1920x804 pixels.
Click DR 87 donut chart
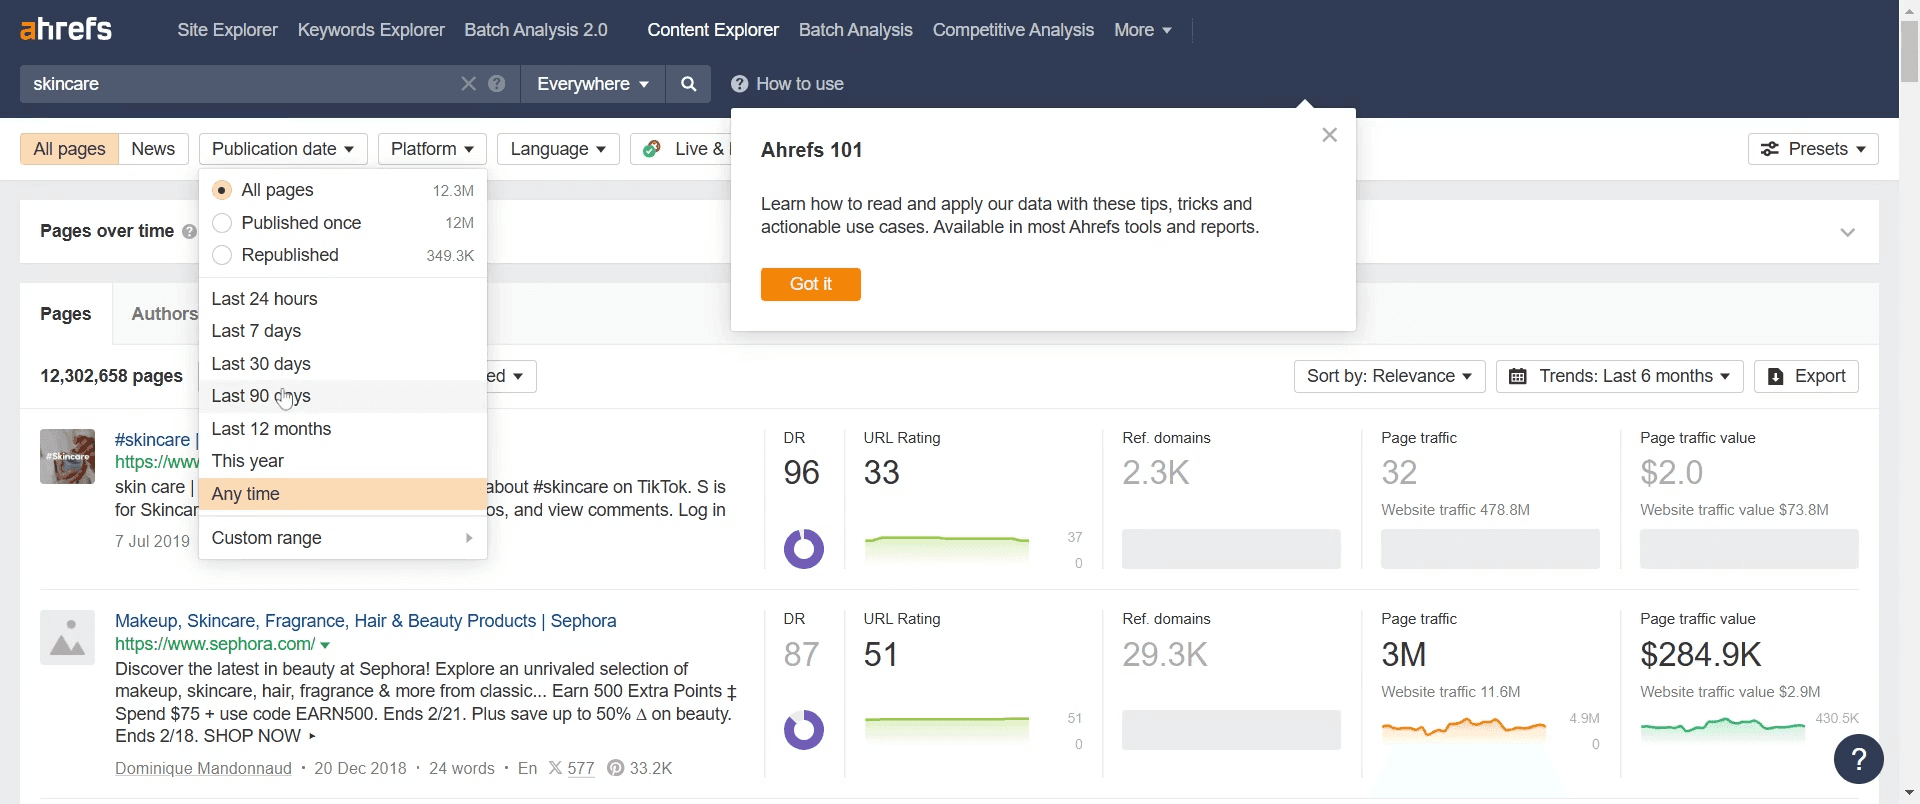tap(803, 730)
